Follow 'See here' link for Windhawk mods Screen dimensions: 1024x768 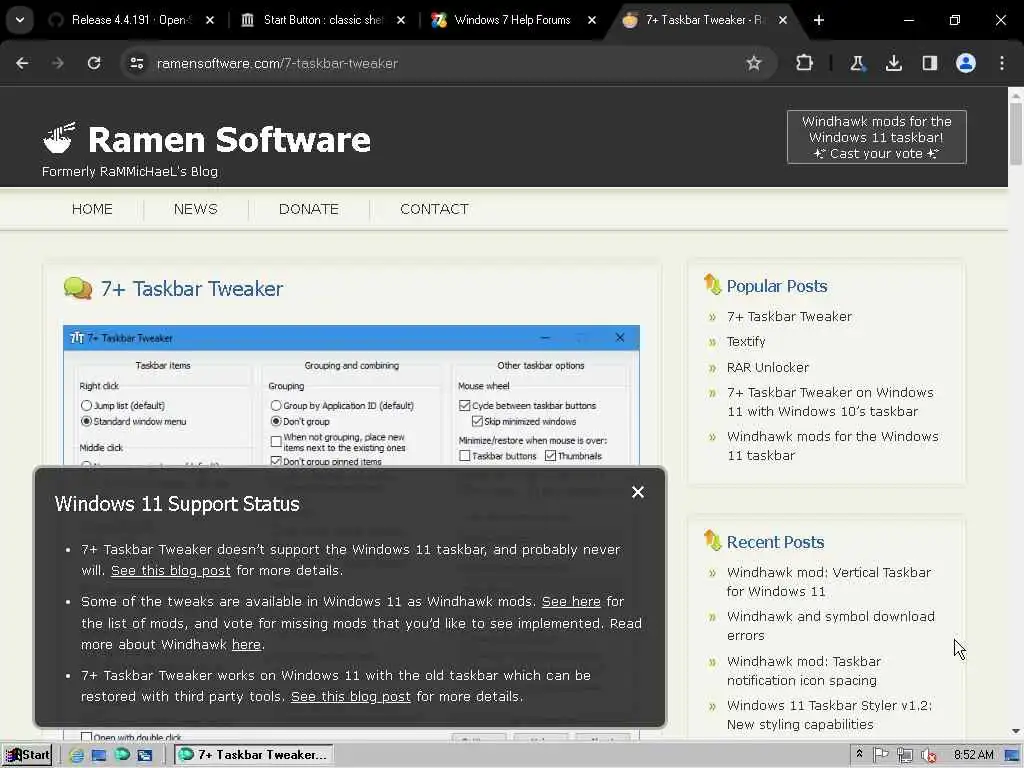click(571, 601)
